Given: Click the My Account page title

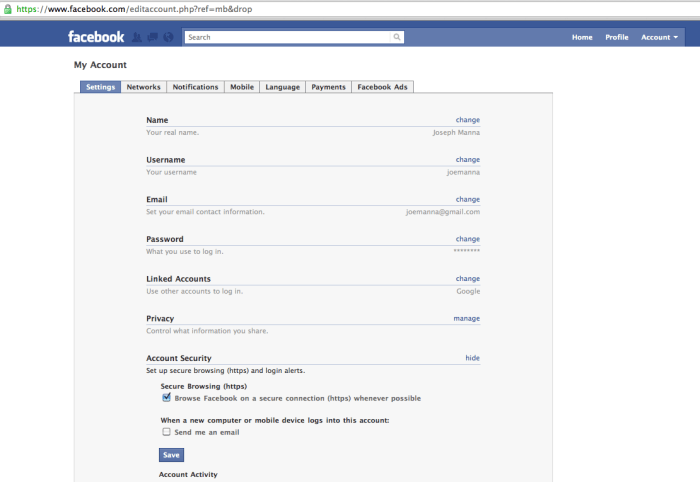Looking at the screenshot, I should tap(100, 65).
